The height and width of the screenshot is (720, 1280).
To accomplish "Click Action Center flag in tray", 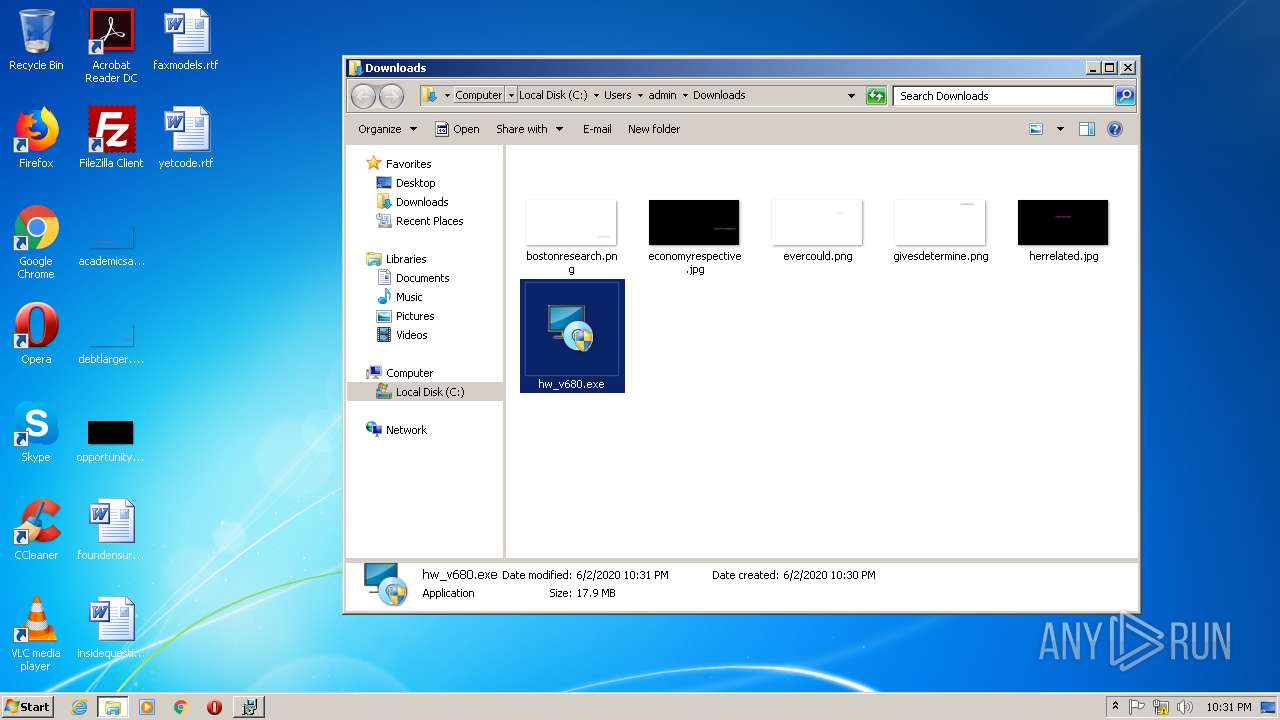I will [x=1138, y=707].
